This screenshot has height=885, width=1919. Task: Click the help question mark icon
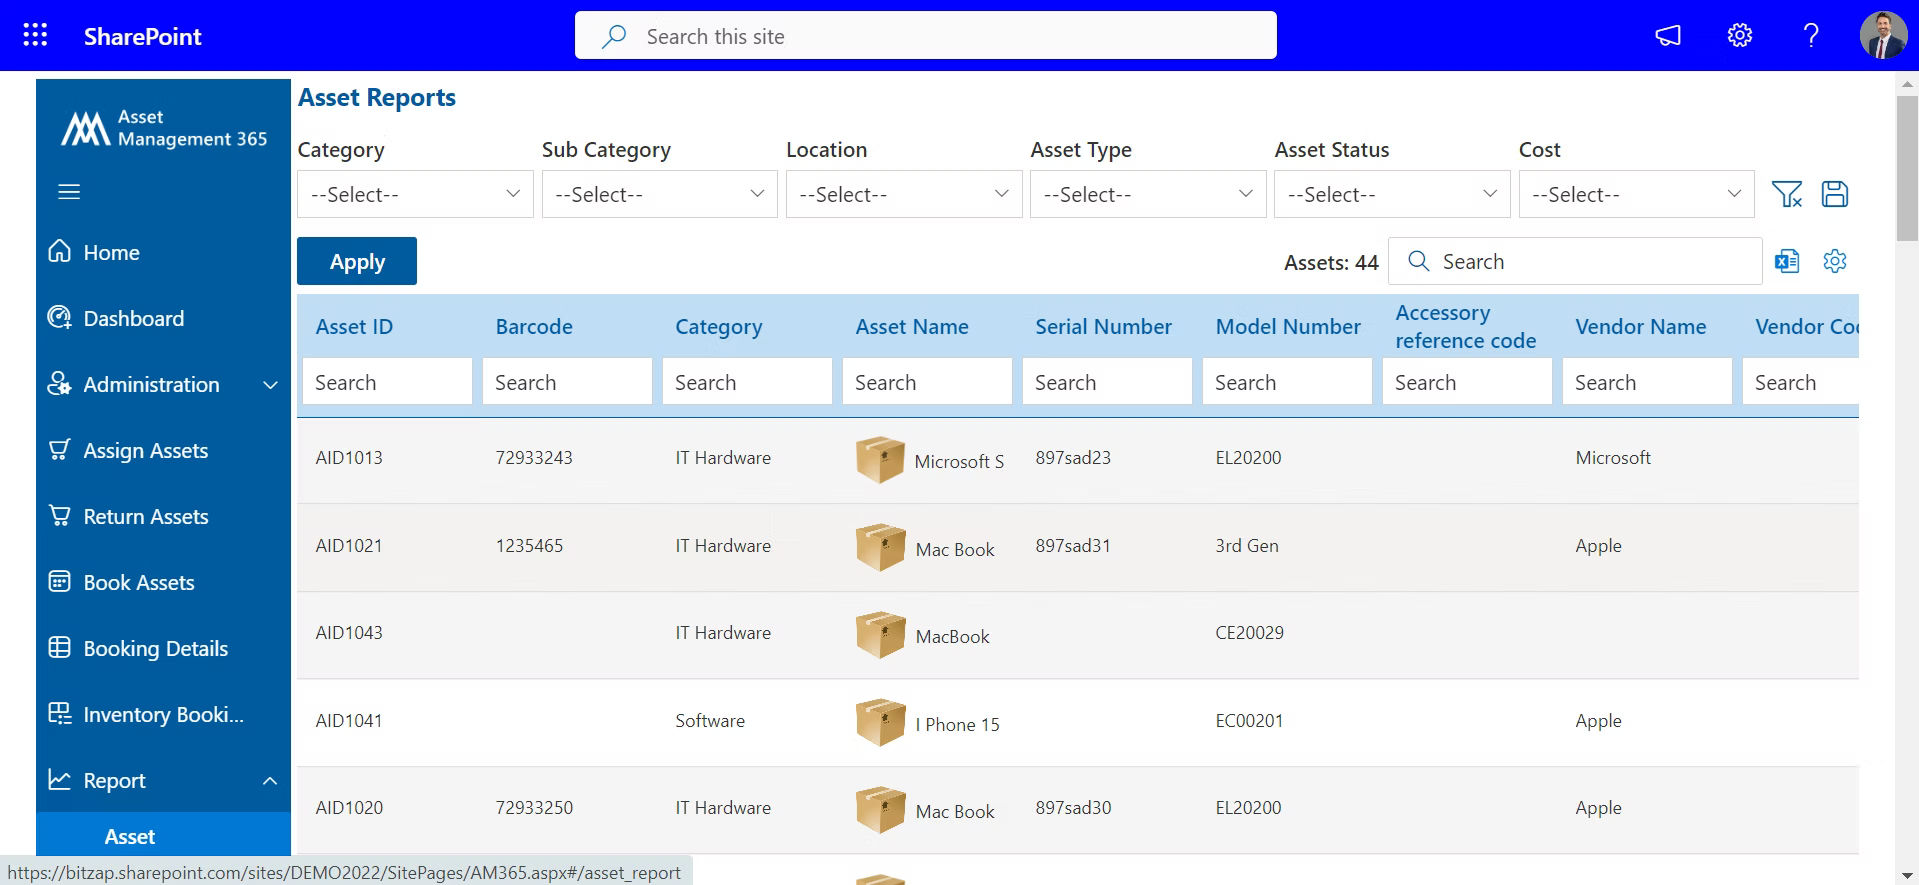coord(1810,36)
